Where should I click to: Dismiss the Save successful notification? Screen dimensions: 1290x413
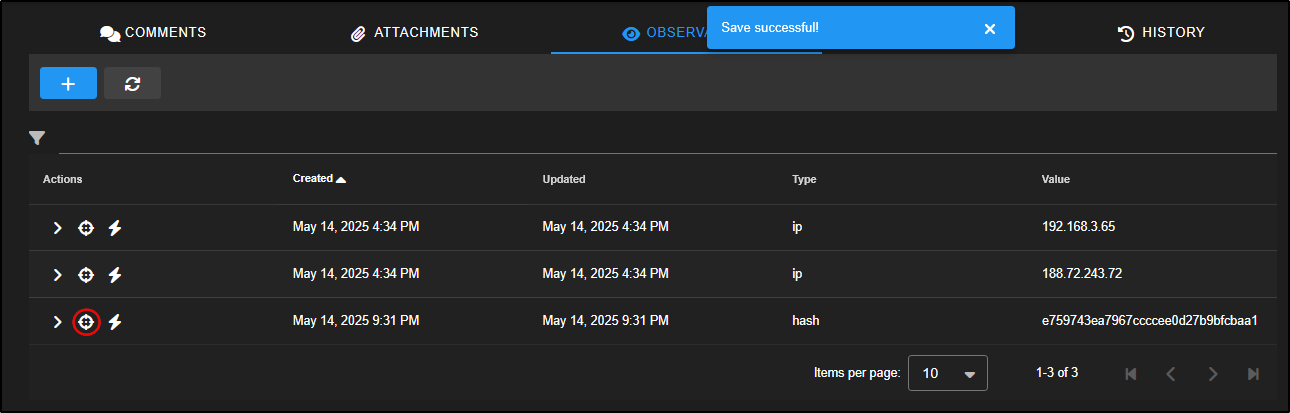(x=989, y=28)
